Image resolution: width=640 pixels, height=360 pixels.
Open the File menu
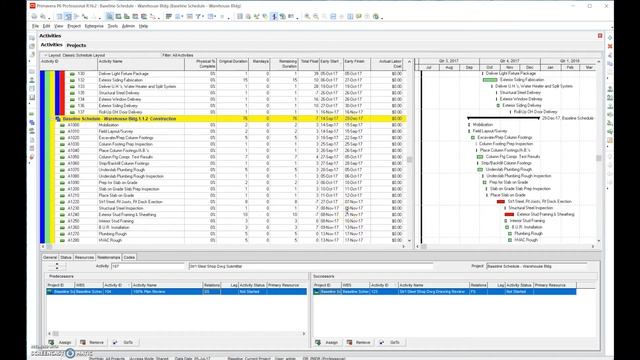point(35,26)
